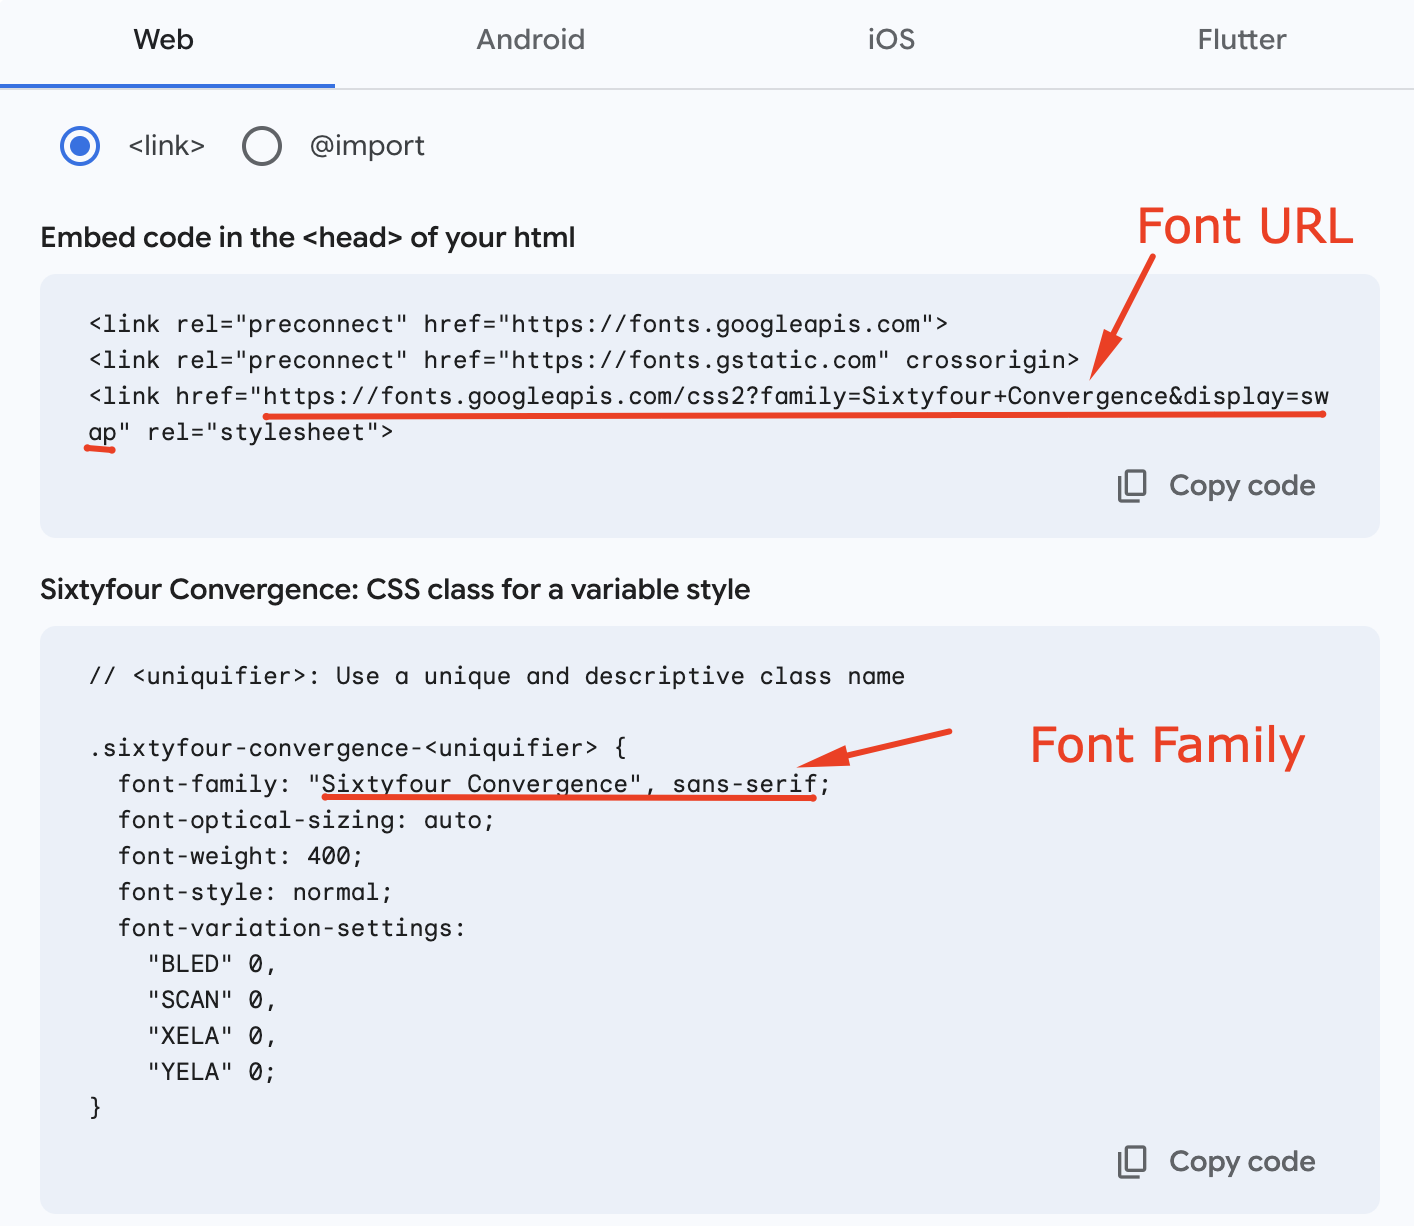Click Copy code label under embed code
The height and width of the screenshot is (1226, 1414).
pos(1242,486)
